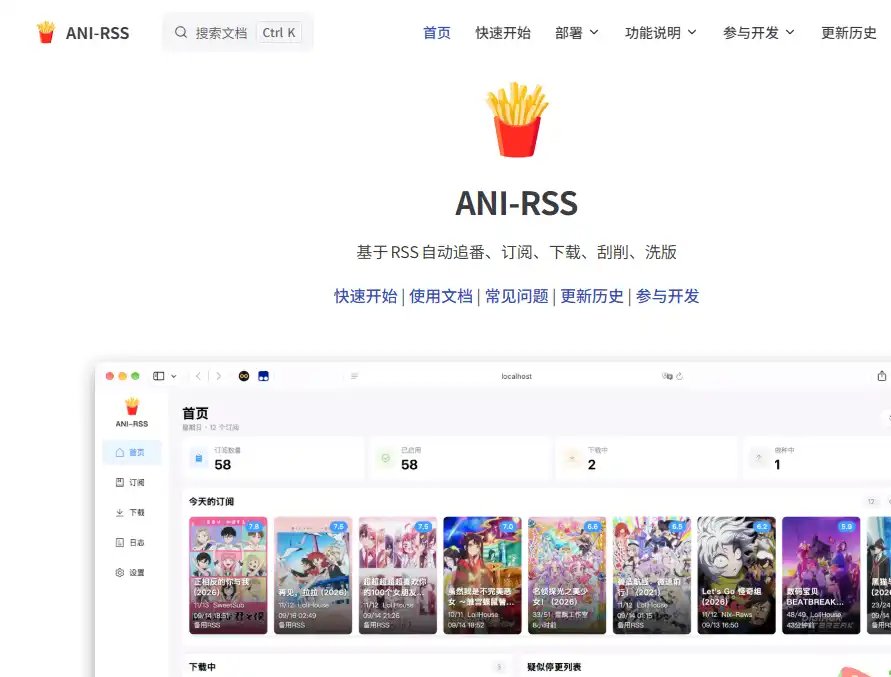Open the Let's Go 怪奇组 poster card
Image resolution: width=891 pixels, height=677 pixels.
(x=736, y=575)
